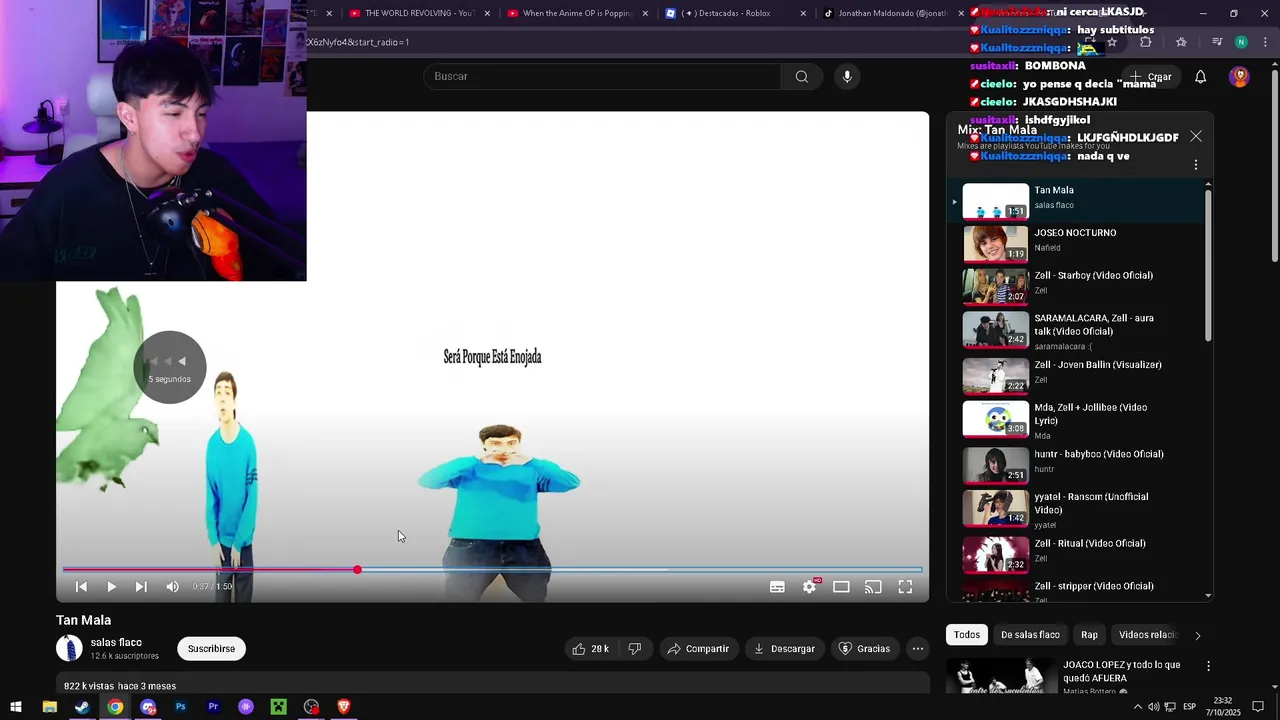Switch to When the Anime OP tab

tap(577, 13)
